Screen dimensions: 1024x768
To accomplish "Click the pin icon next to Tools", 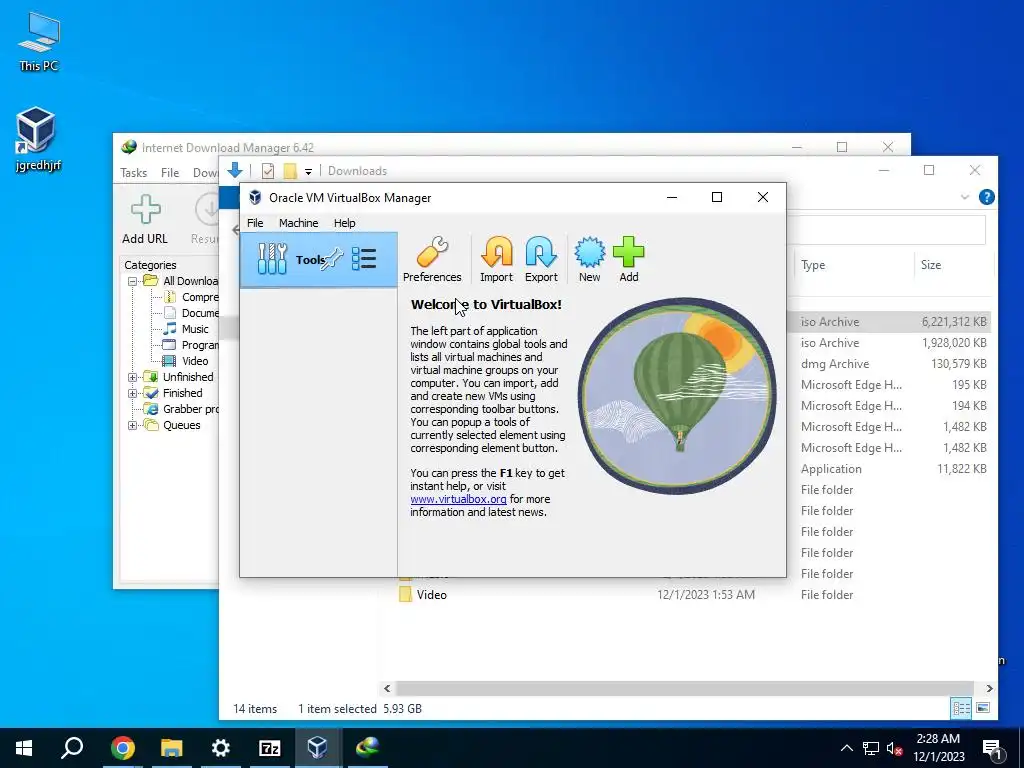I will [332, 259].
